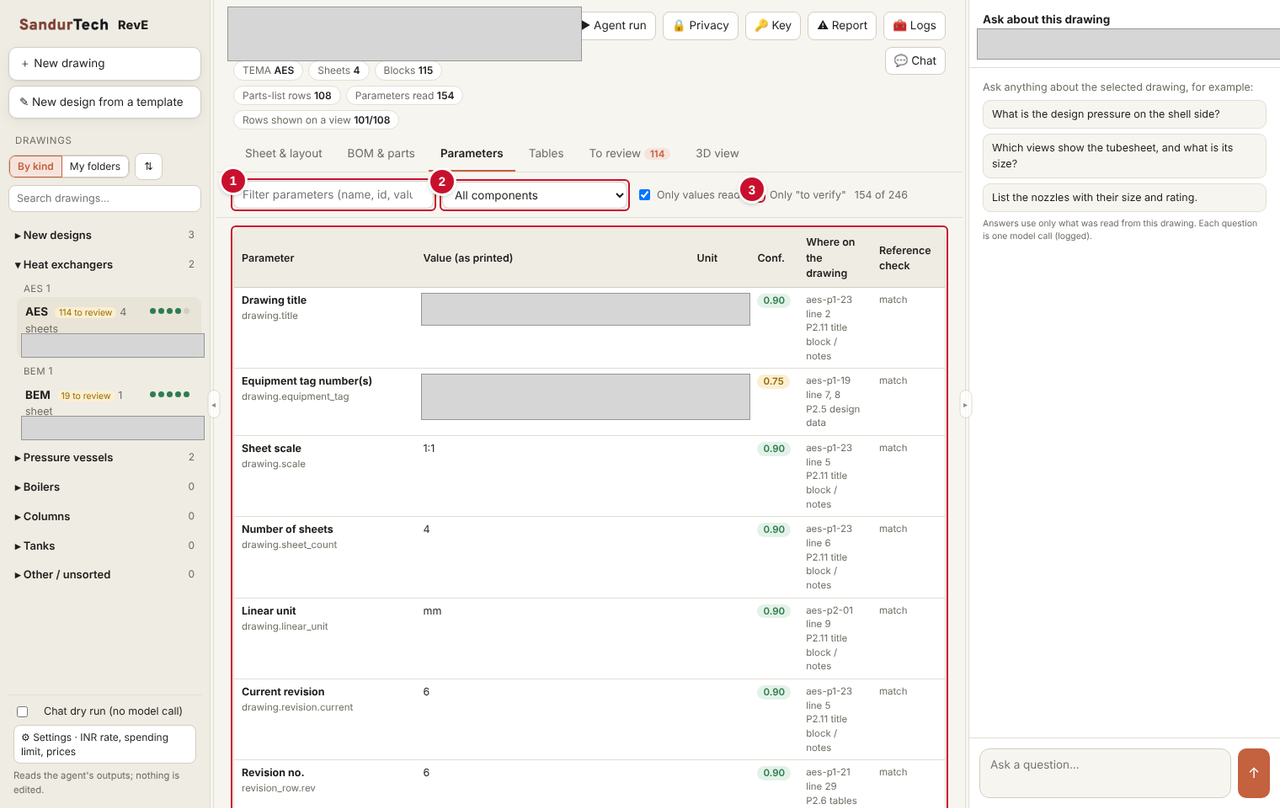Uncheck Only values read checkbox
This screenshot has height=808, width=1280.
pyautogui.click(x=645, y=195)
